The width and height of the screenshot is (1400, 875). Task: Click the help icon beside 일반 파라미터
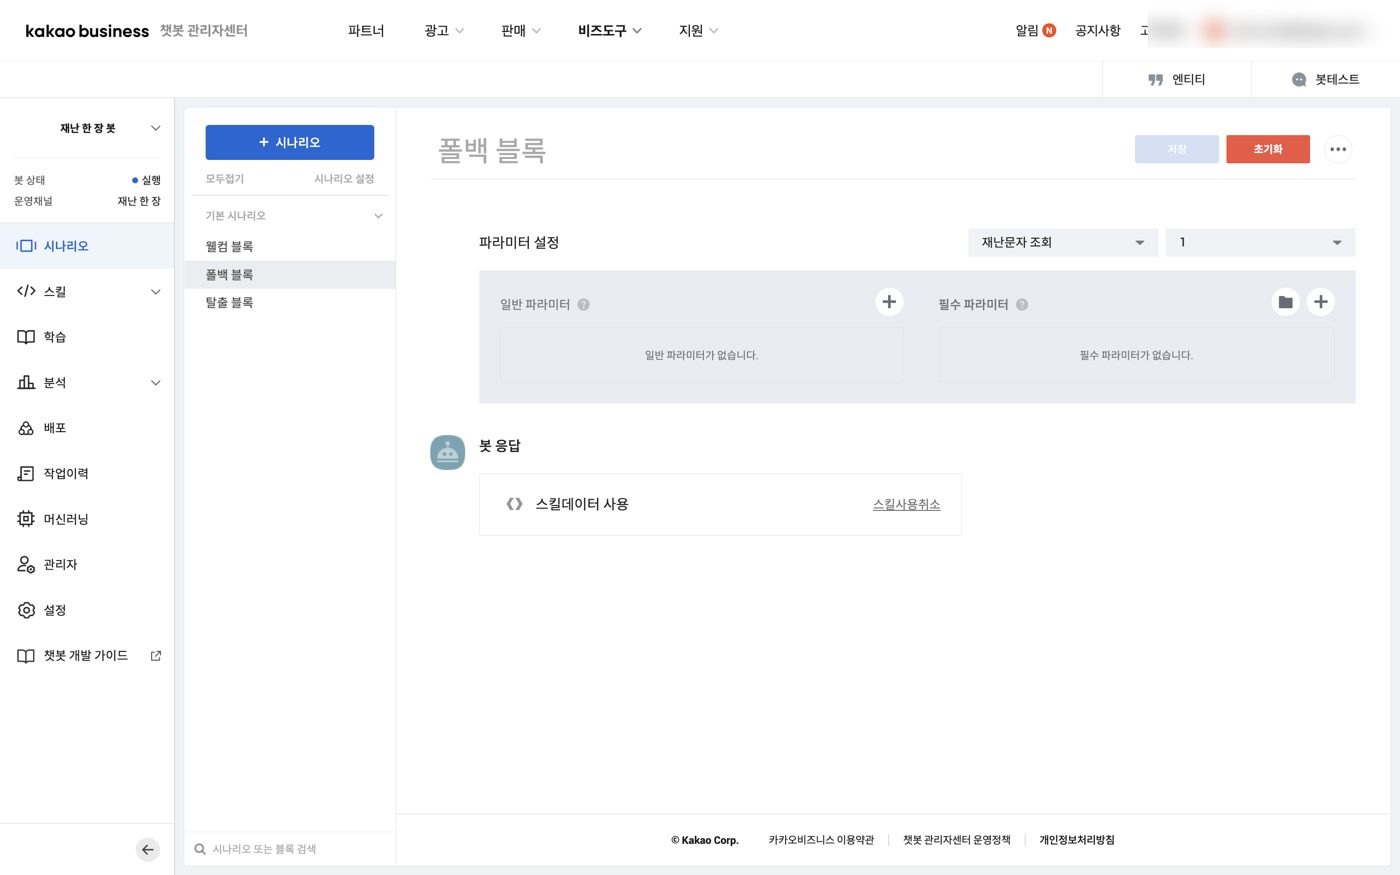click(x=584, y=305)
